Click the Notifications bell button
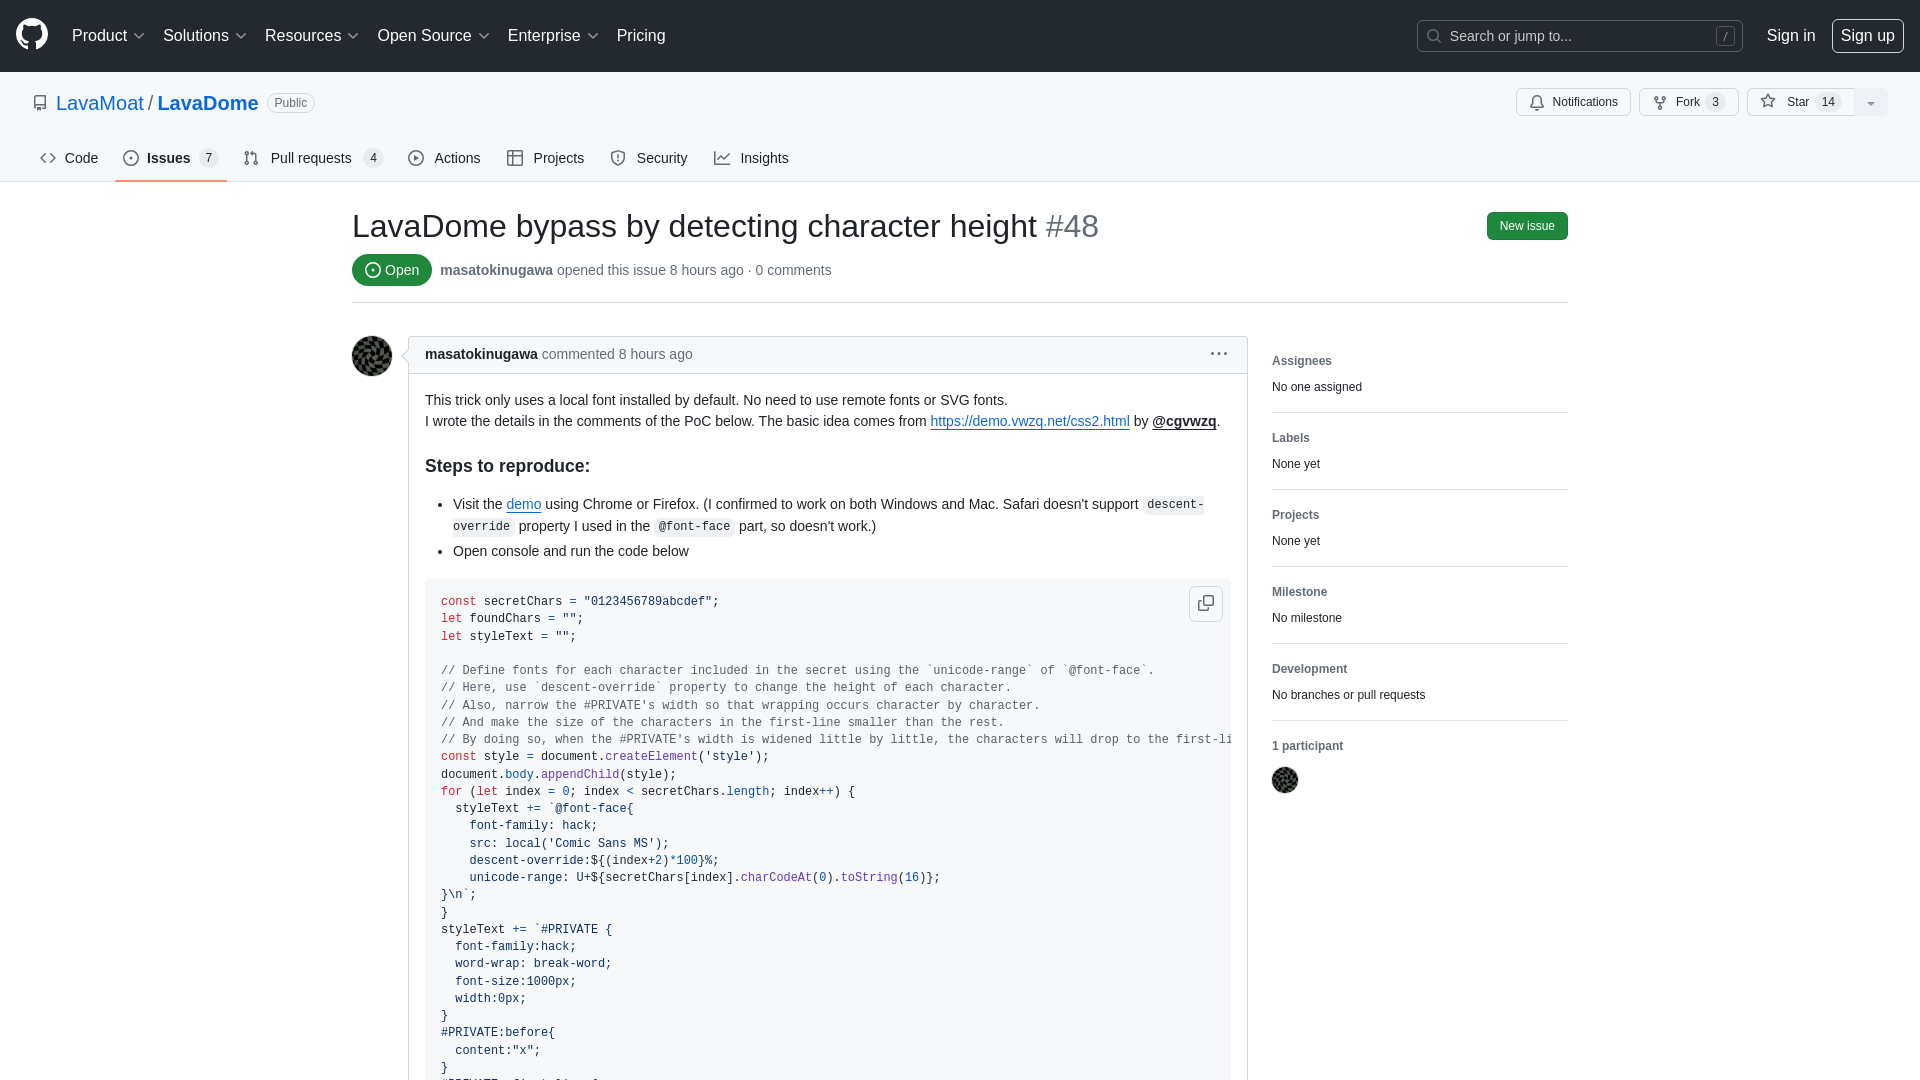Image resolution: width=1920 pixels, height=1080 pixels. pyautogui.click(x=1573, y=102)
